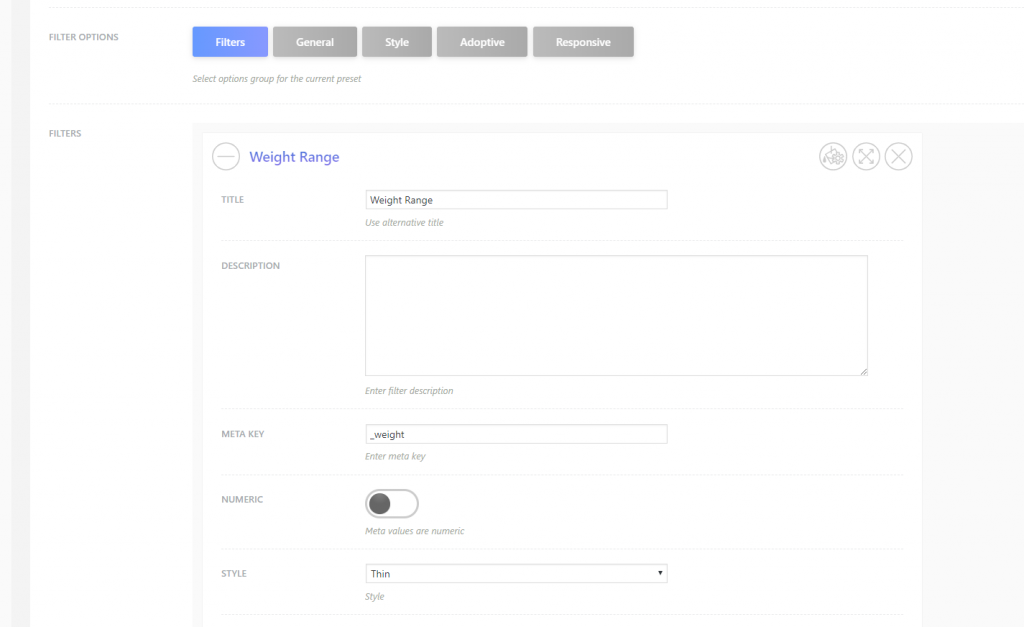Viewport: 1024px width, 627px height.
Task: Click the 'Enter filter description' hint text
Action: [409, 391]
